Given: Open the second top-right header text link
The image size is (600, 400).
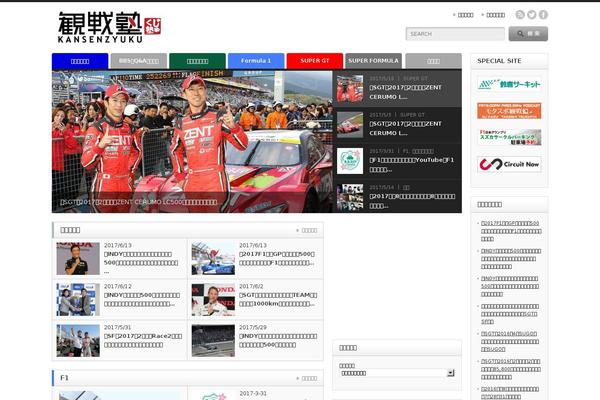Looking at the screenshot, I should 495,15.
